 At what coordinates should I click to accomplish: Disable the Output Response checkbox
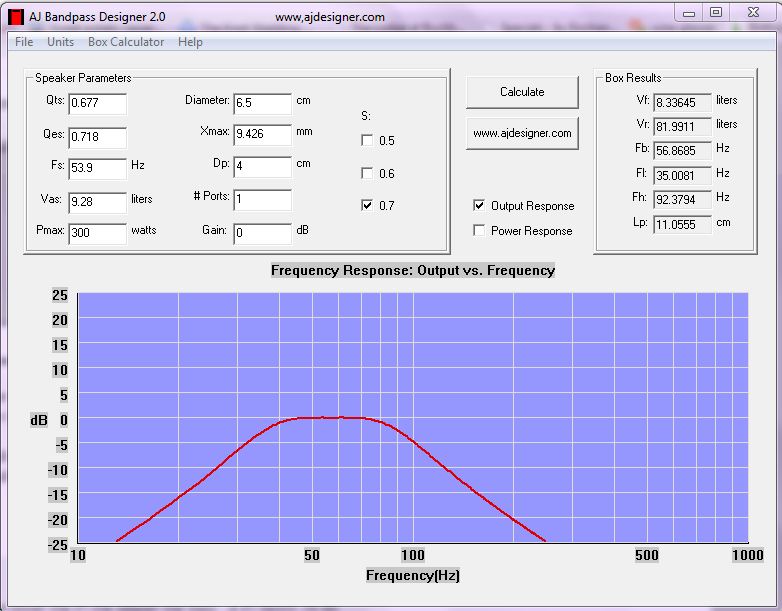(480, 206)
